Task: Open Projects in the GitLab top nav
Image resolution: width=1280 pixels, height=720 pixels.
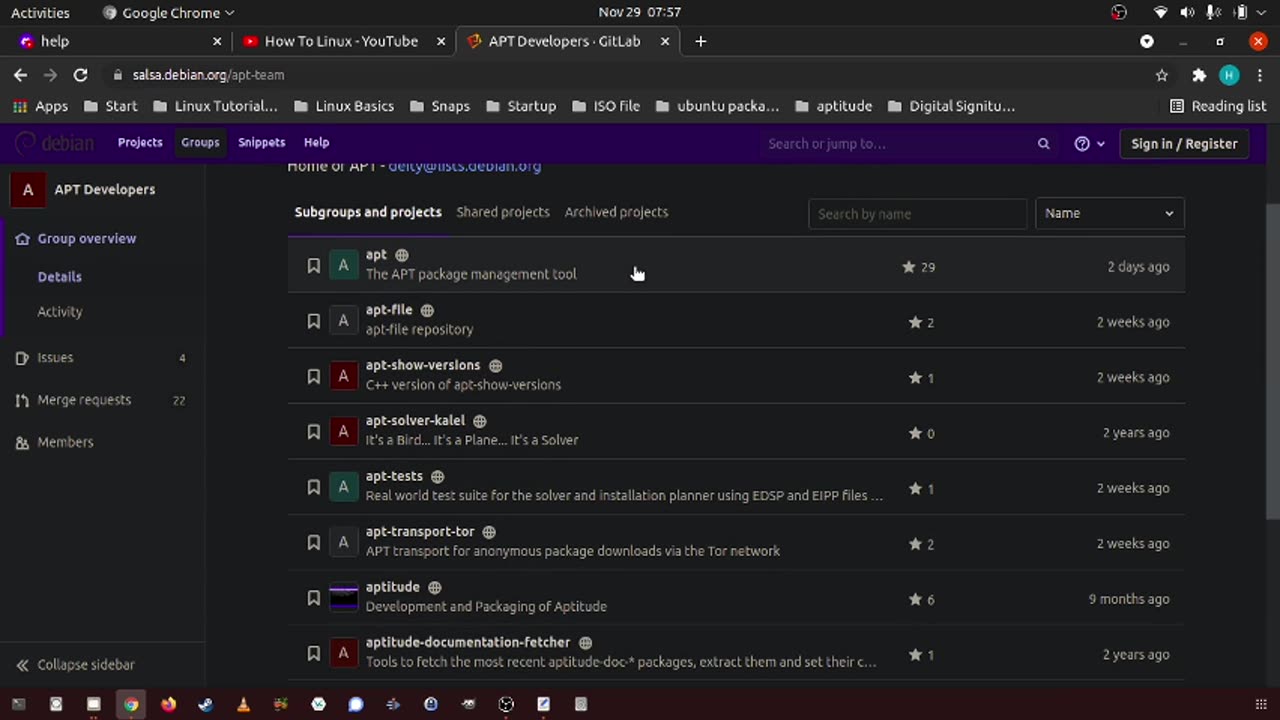Action: point(140,143)
